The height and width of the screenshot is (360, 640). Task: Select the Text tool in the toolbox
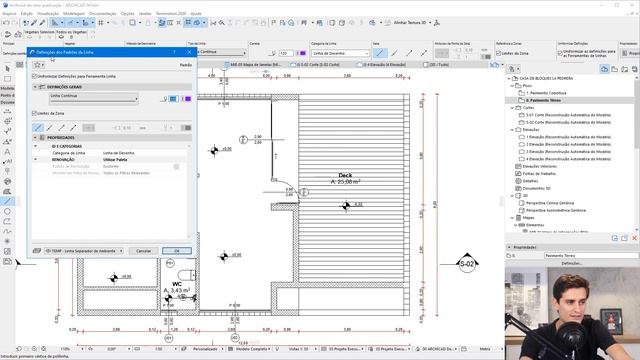(7, 151)
